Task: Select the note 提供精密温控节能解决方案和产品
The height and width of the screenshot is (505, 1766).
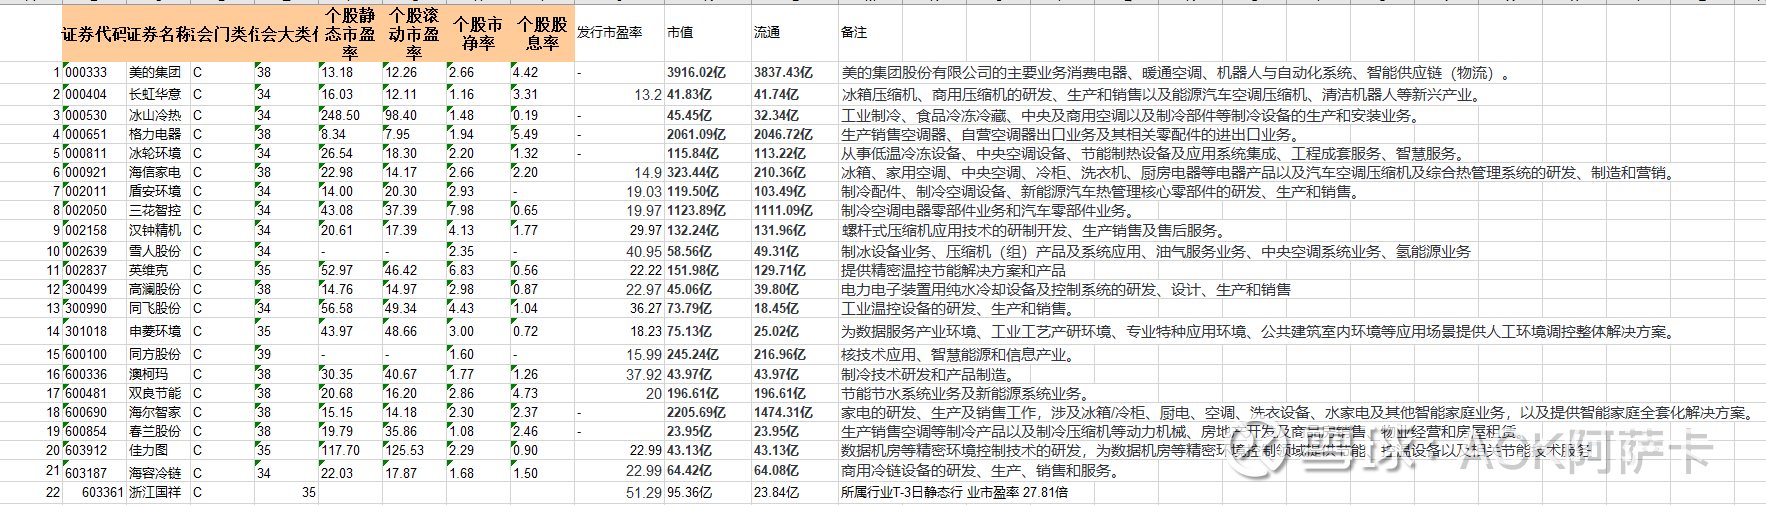Action: [953, 270]
